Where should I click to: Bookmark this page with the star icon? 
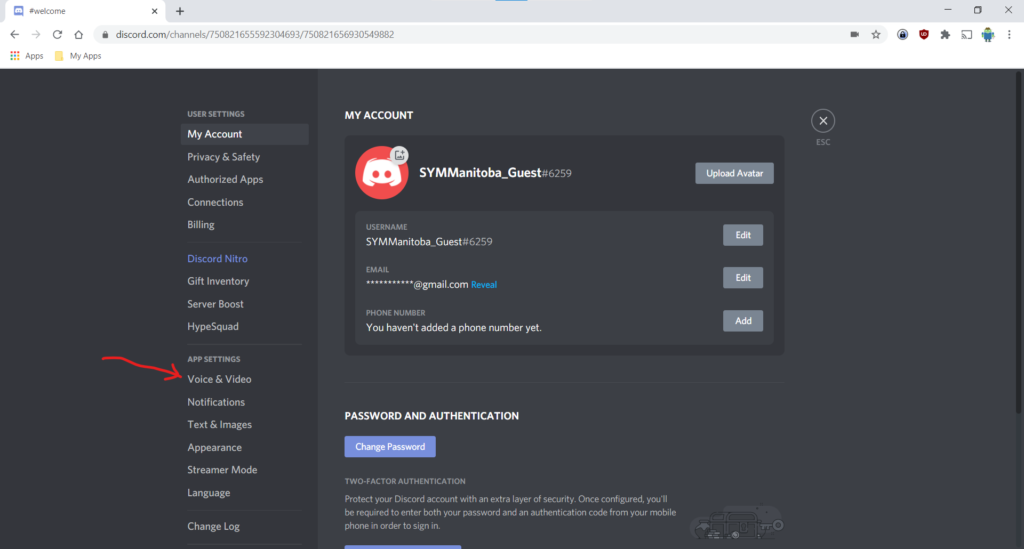coord(876,35)
